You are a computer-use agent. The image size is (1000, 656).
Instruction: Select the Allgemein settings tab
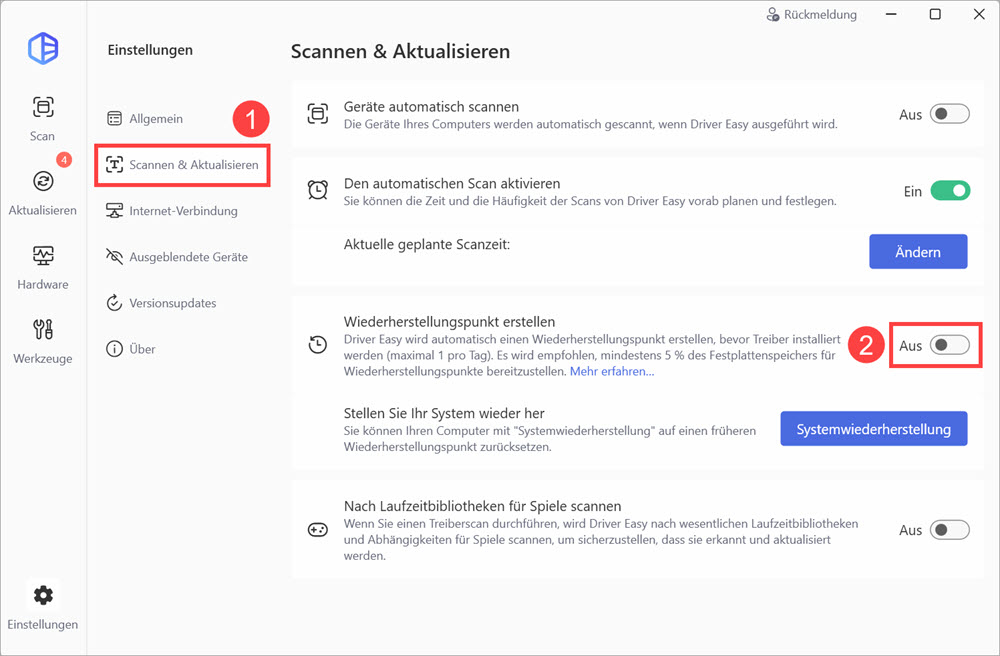(x=155, y=119)
